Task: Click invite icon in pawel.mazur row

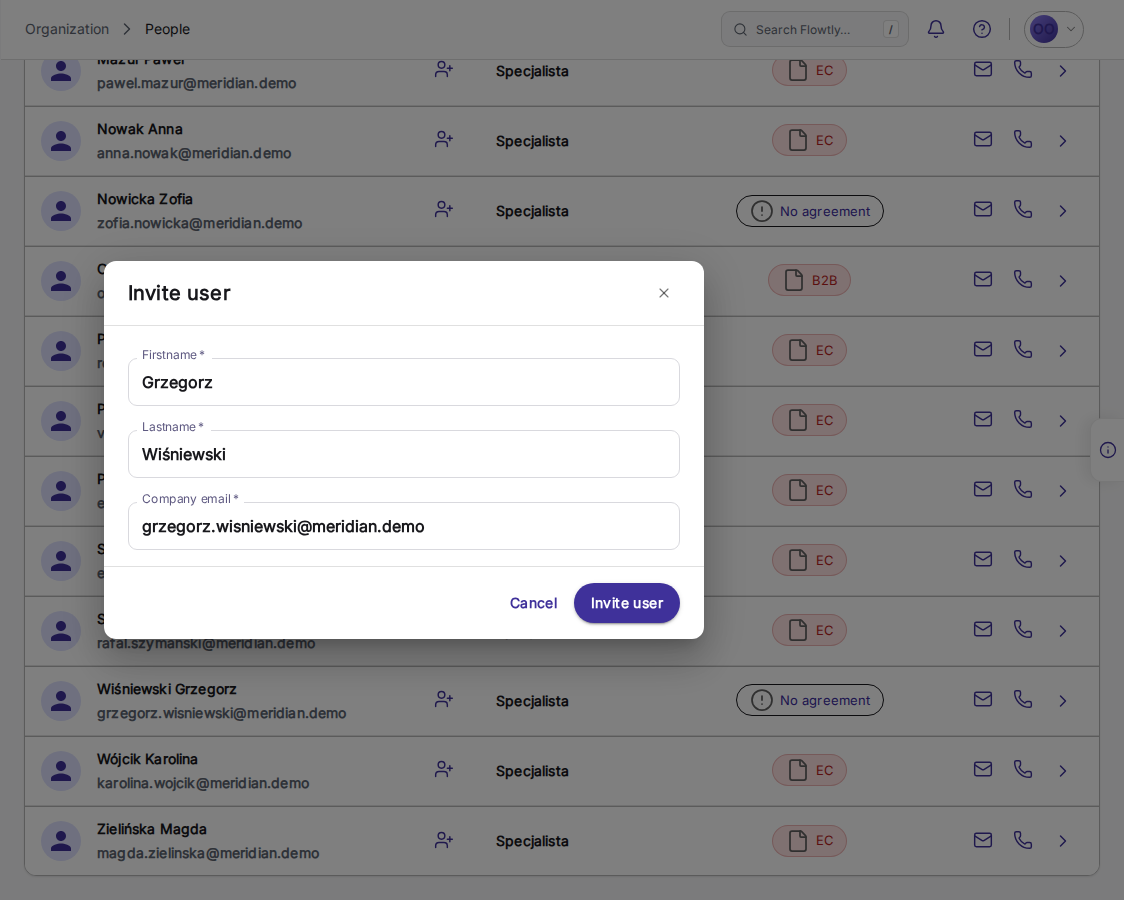Action: point(444,70)
